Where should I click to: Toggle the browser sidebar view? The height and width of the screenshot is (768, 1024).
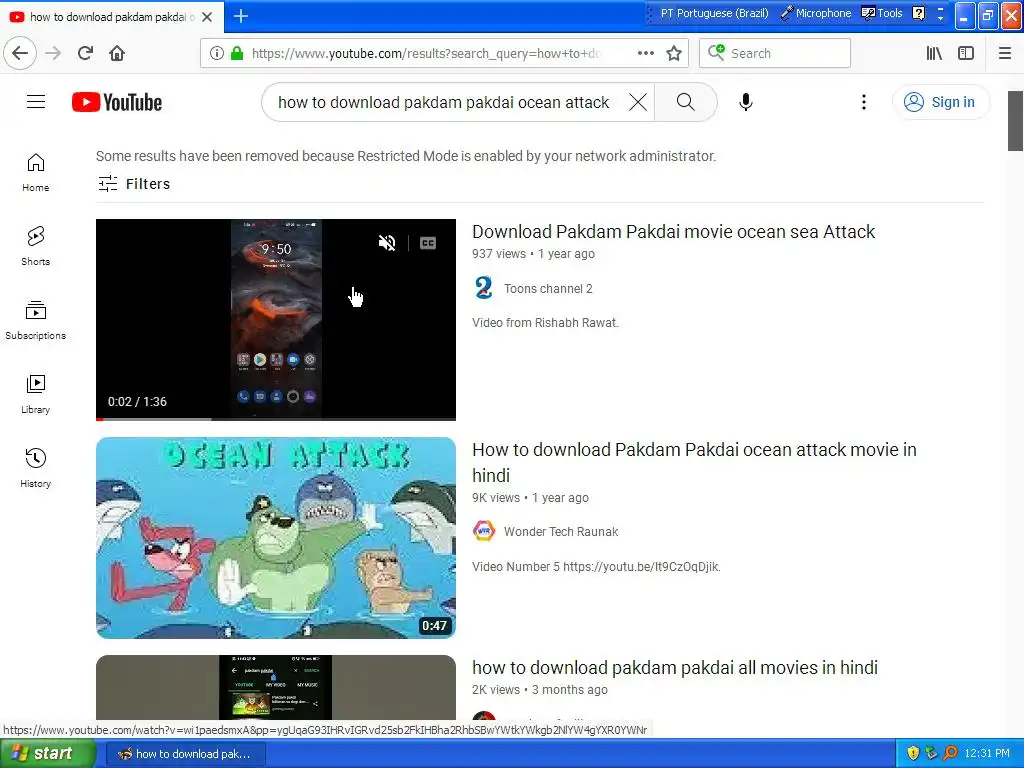pos(966,53)
